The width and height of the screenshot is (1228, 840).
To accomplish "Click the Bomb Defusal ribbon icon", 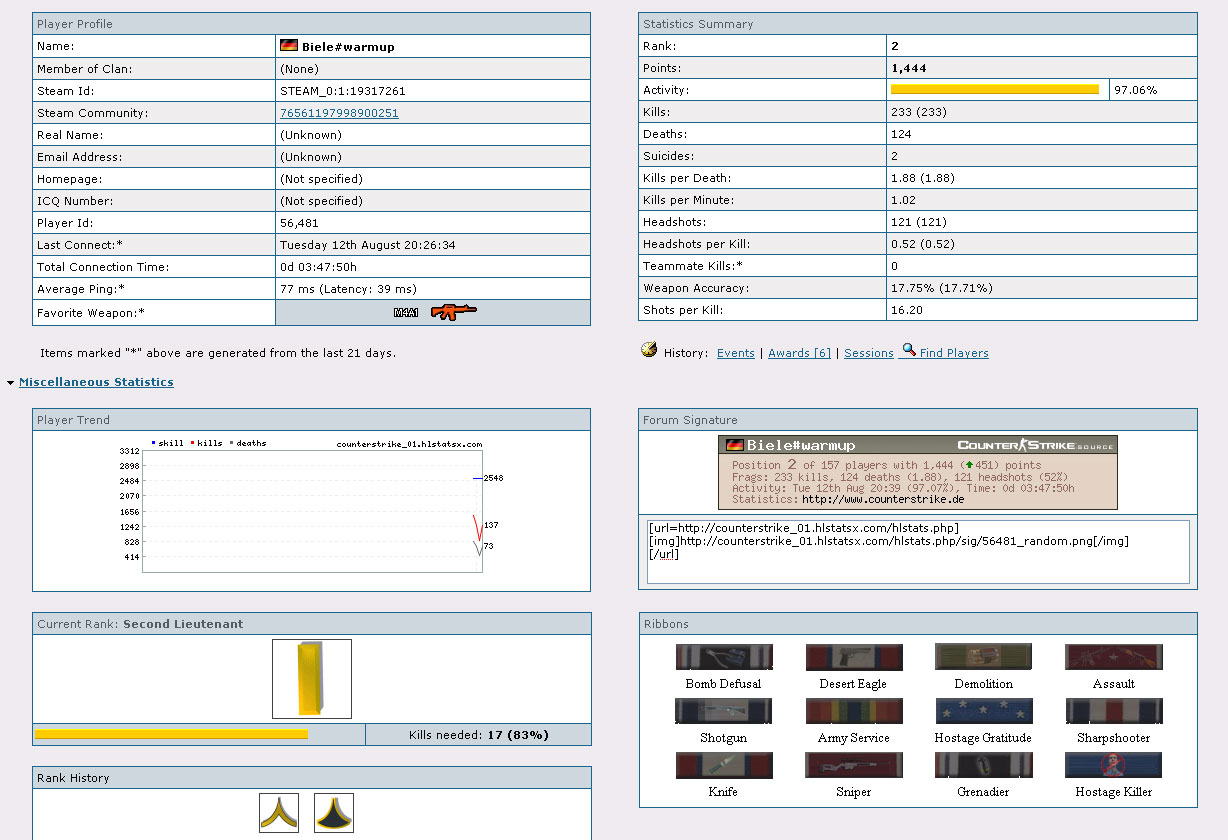I will coord(723,657).
